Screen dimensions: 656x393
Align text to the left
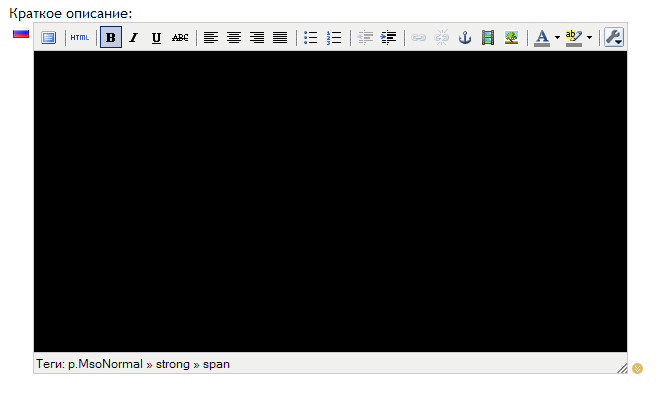coord(211,37)
